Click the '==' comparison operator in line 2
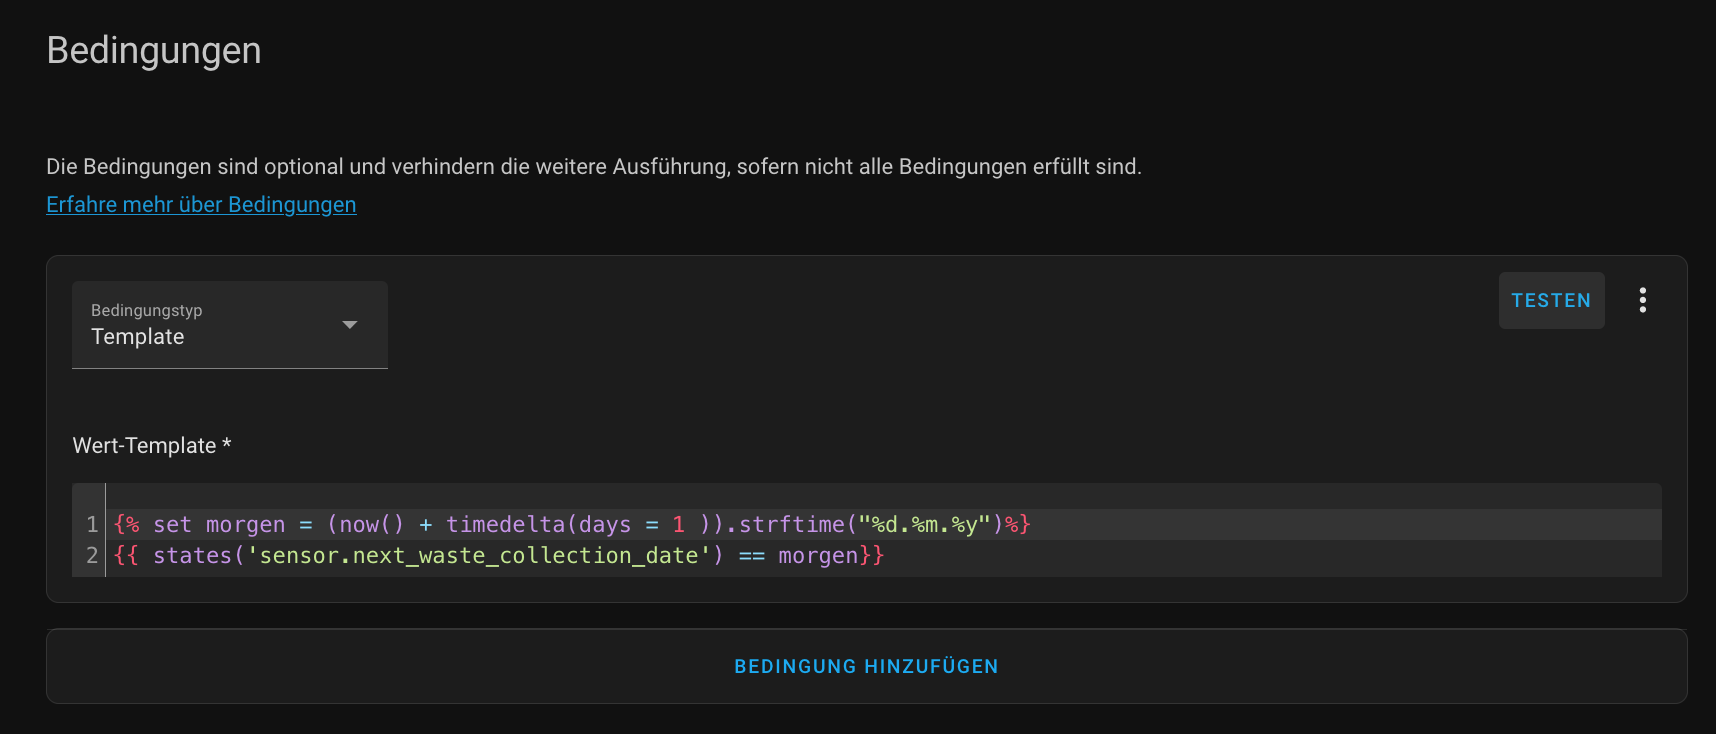This screenshot has height=734, width=1716. tap(751, 555)
